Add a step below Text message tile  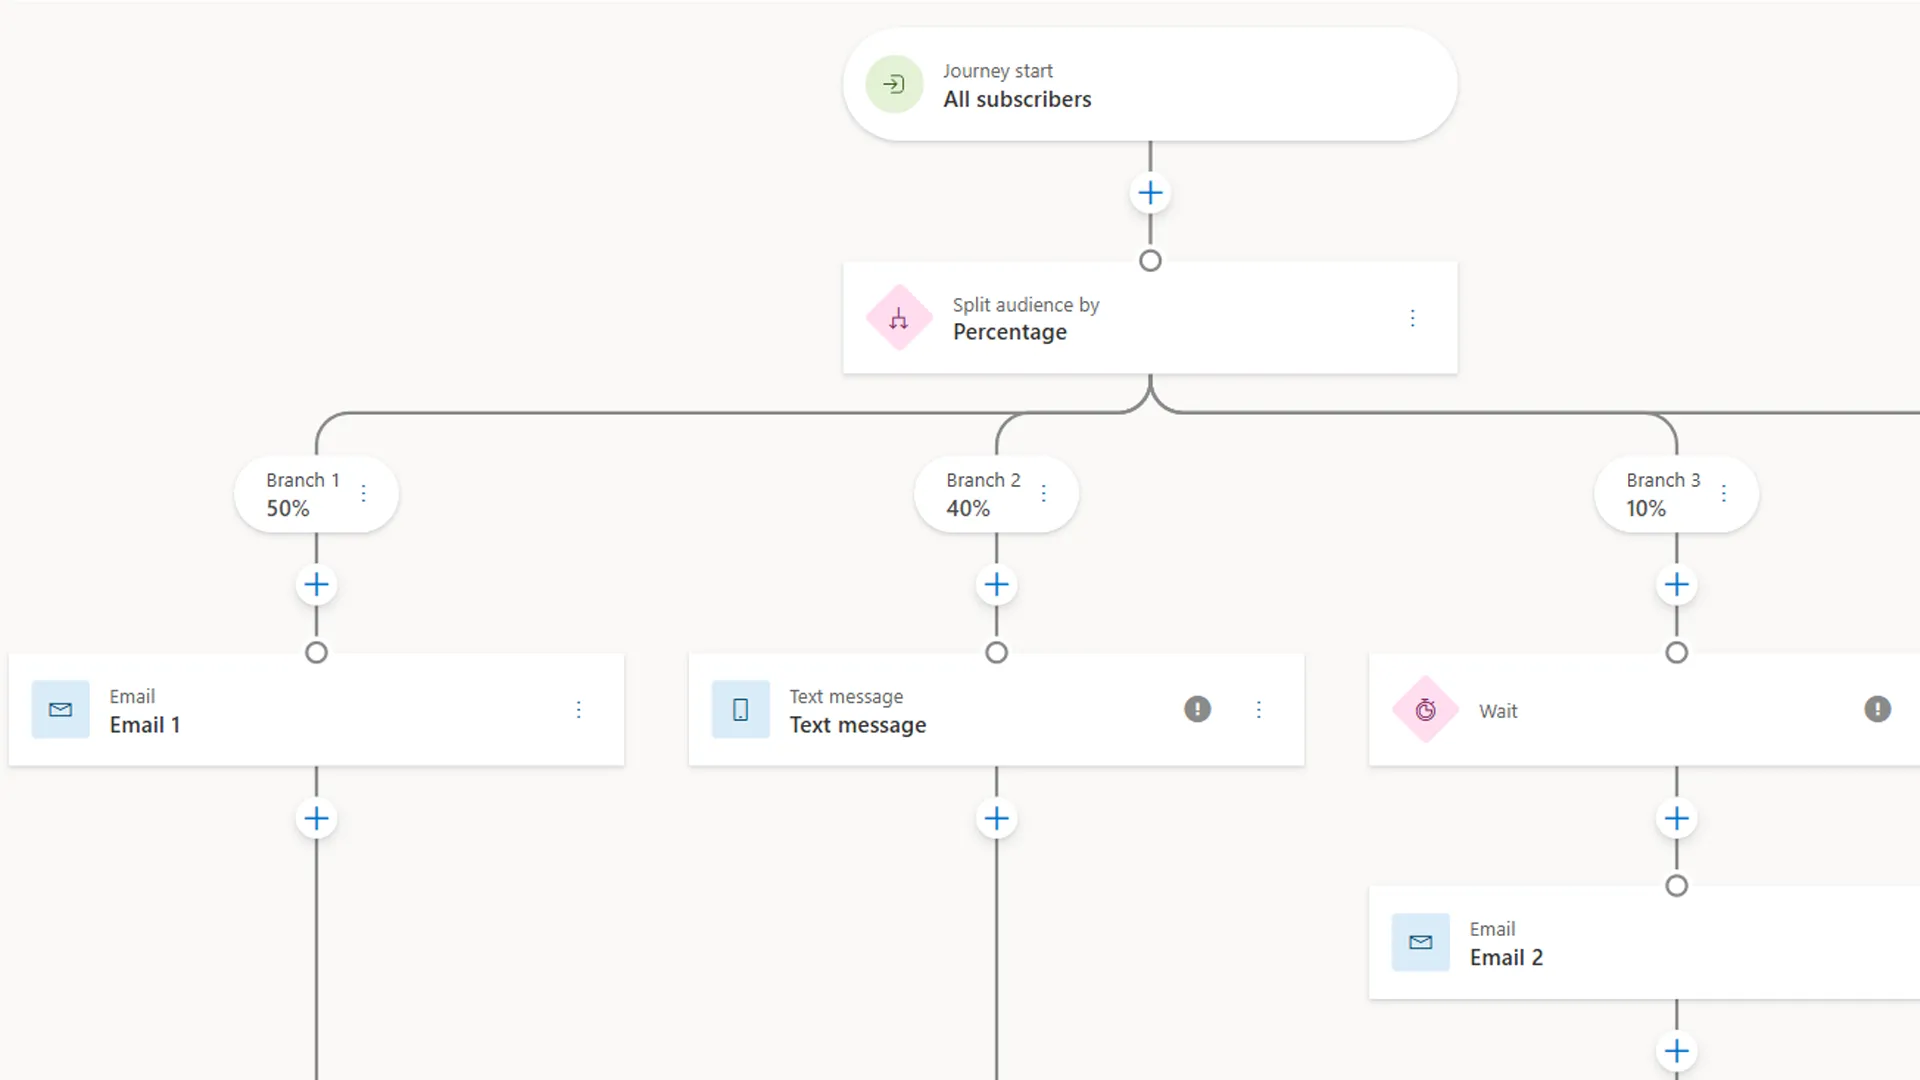pos(996,819)
